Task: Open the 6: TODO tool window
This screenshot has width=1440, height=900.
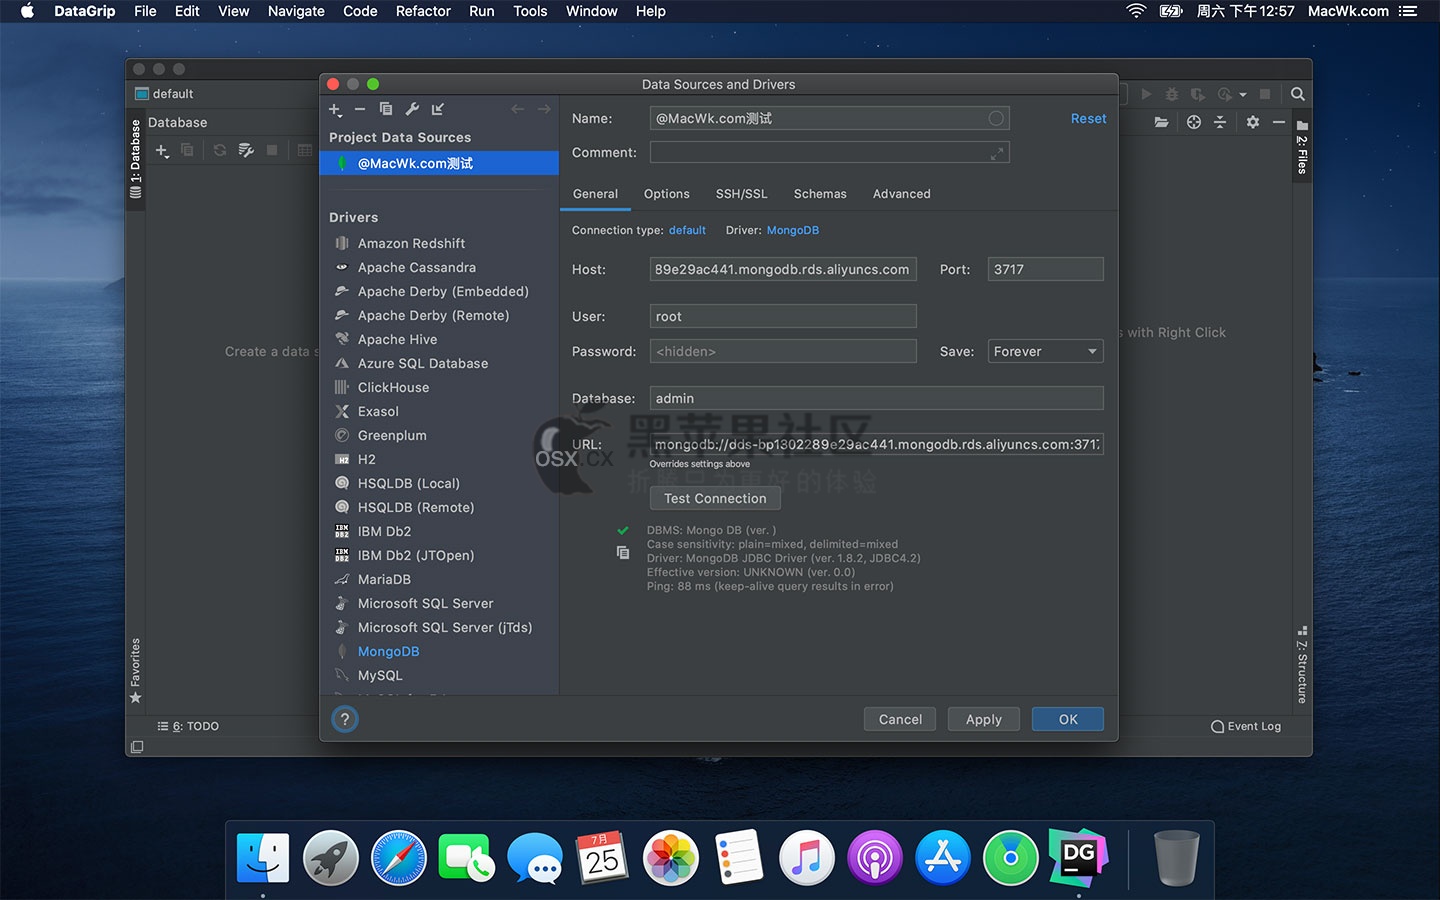Action: pyautogui.click(x=188, y=726)
